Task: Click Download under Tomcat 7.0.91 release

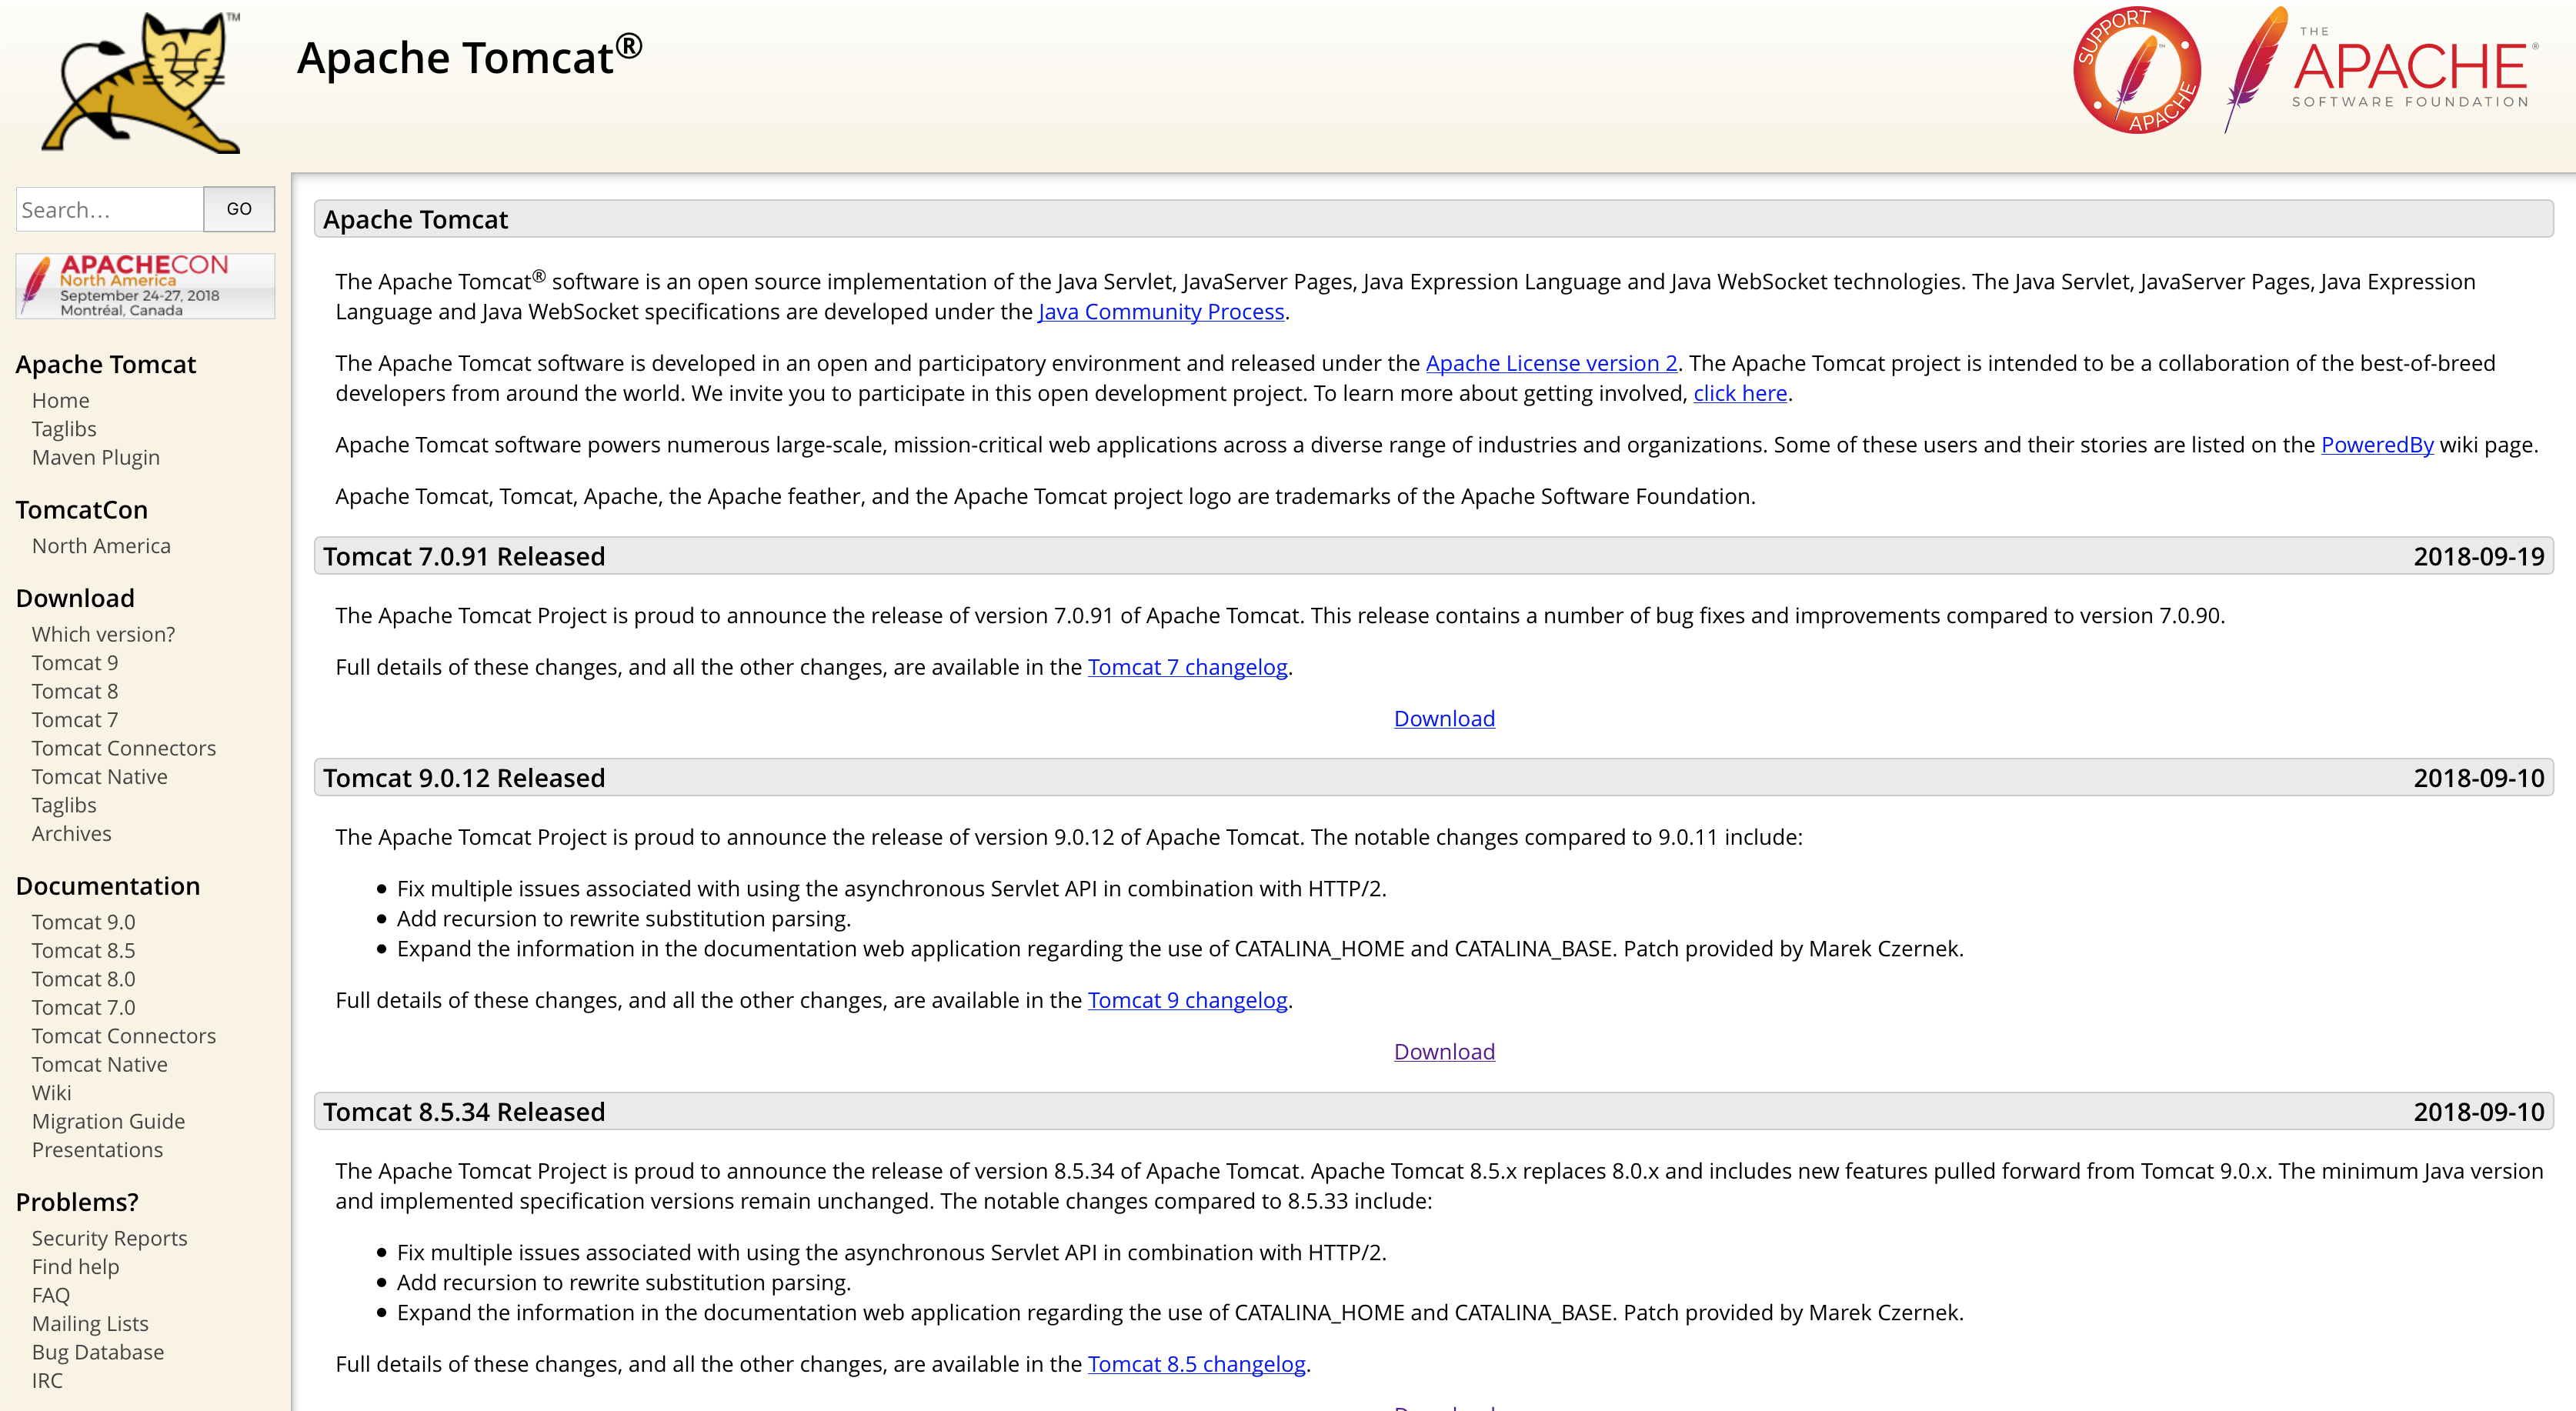Action: [x=1444, y=719]
